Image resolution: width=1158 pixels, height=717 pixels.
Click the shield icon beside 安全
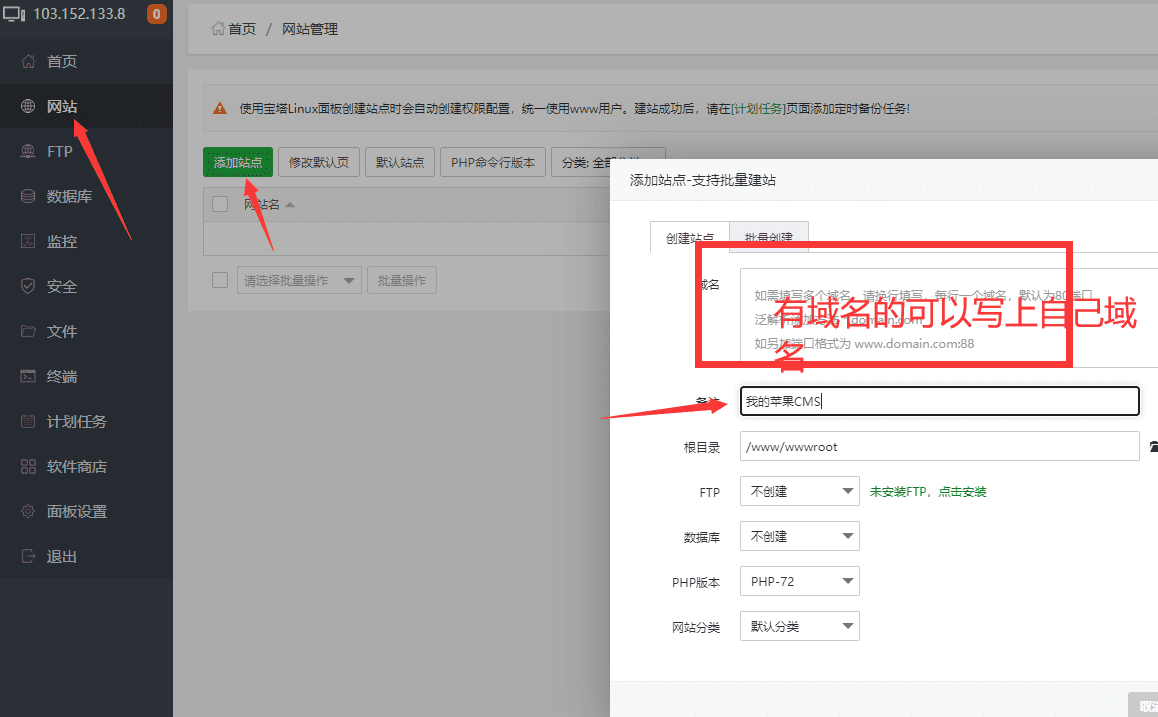[28, 287]
